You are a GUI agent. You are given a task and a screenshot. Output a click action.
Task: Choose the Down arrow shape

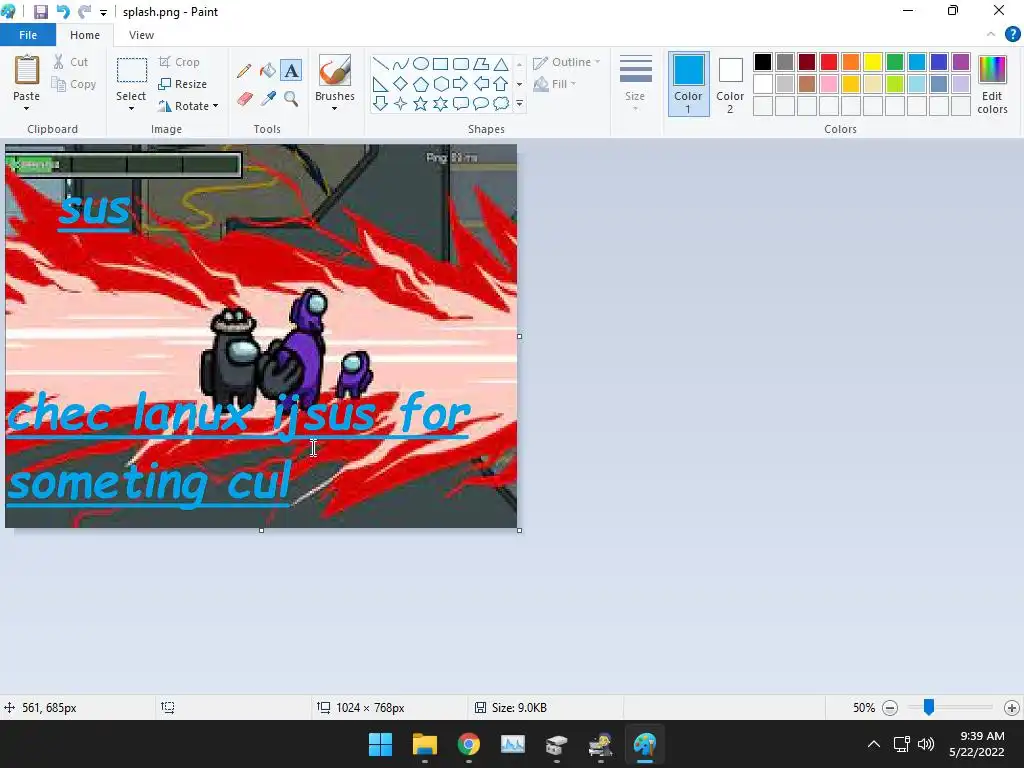point(380,103)
